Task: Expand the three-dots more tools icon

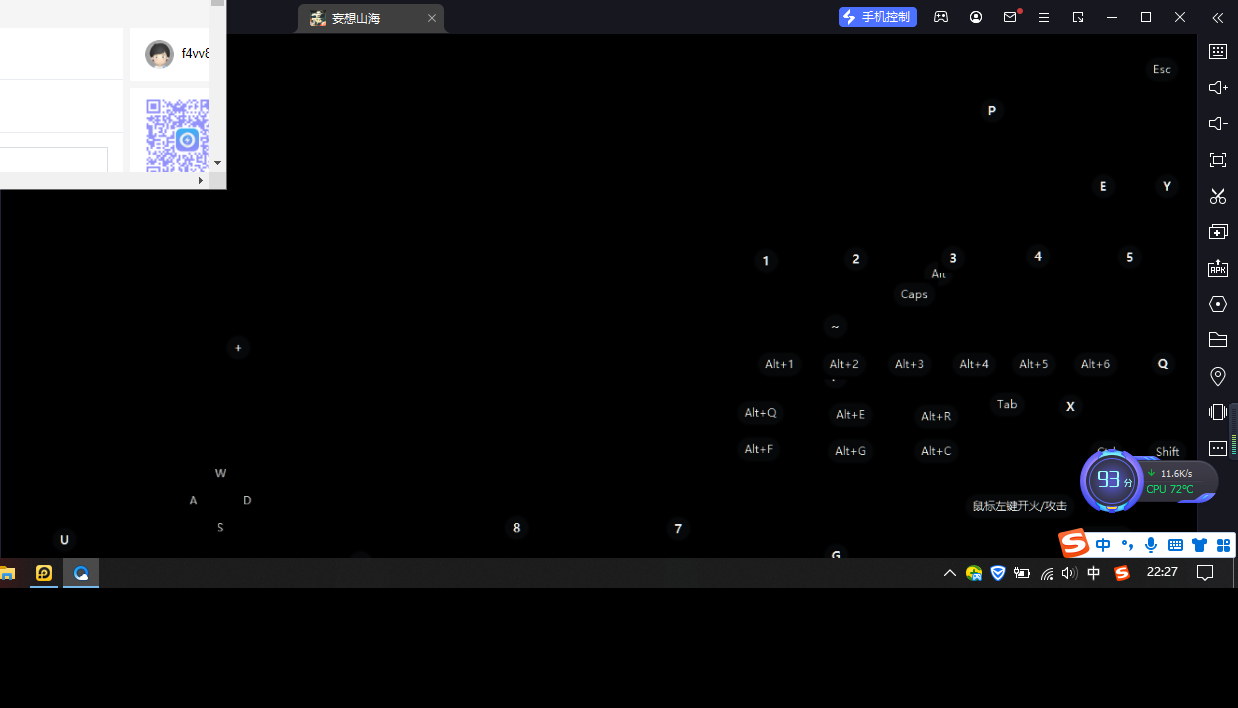Action: click(x=1217, y=448)
